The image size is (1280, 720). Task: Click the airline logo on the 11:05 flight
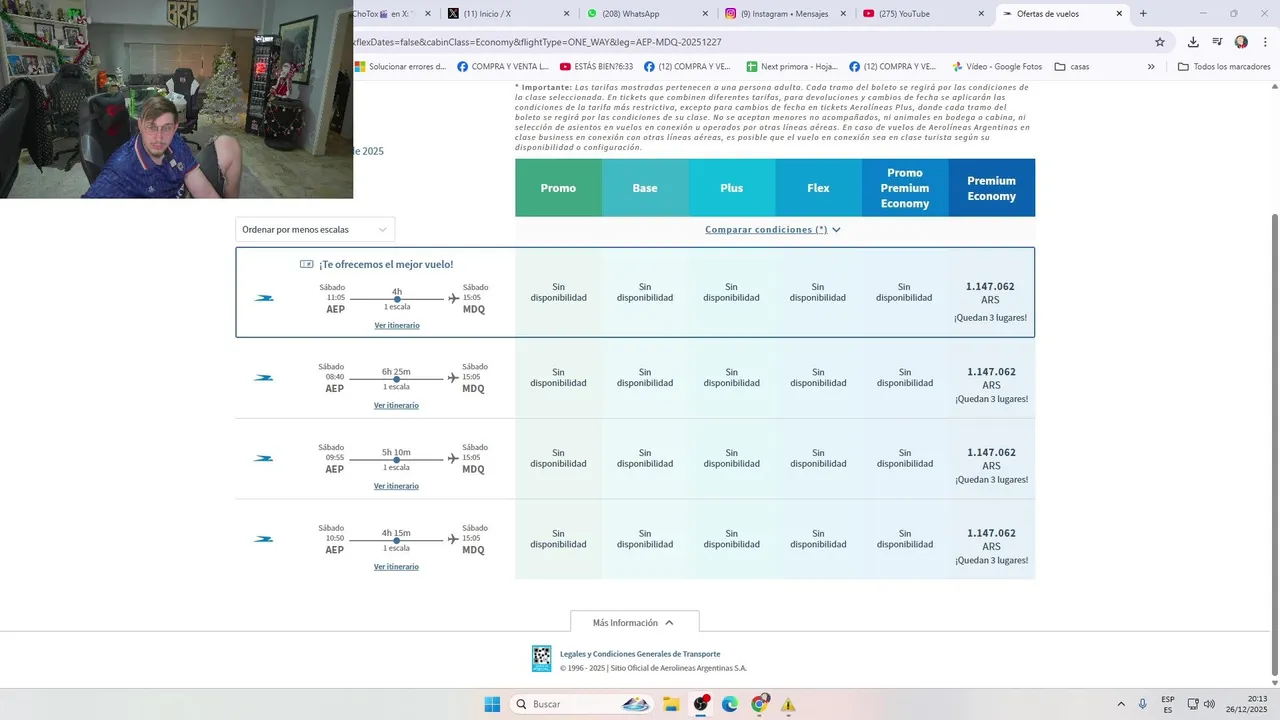pos(264,298)
